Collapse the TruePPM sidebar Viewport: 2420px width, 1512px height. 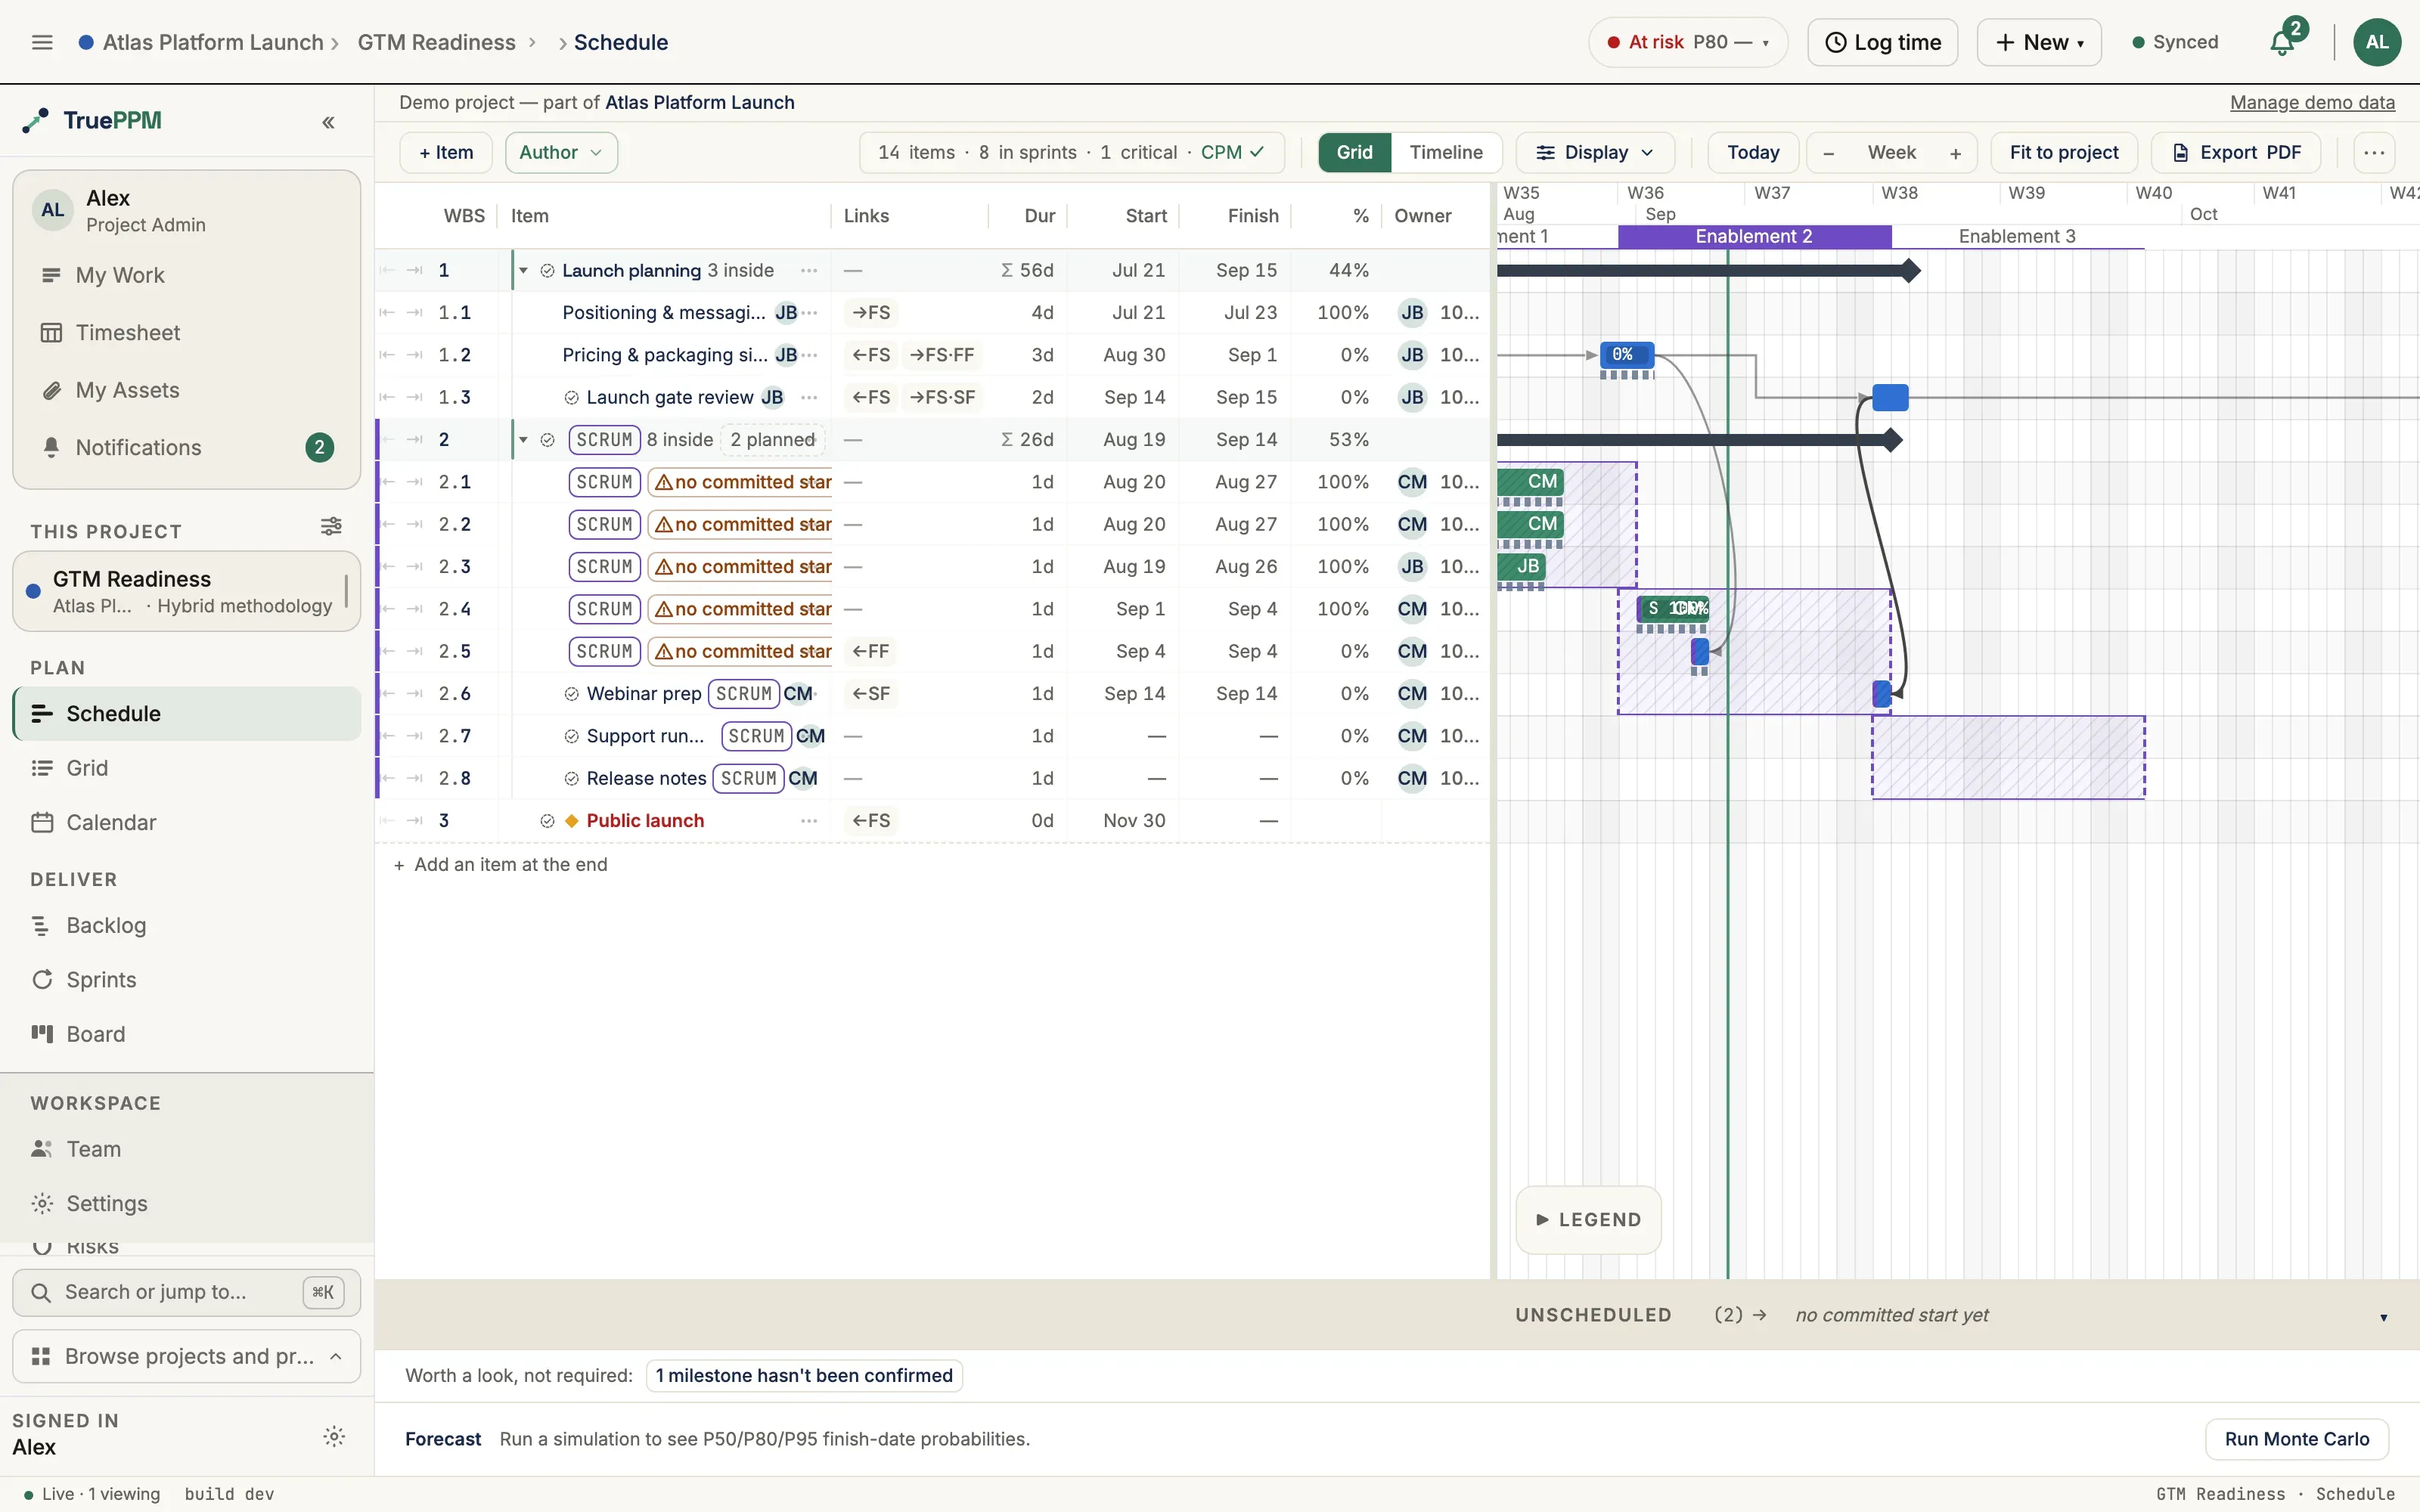(328, 122)
